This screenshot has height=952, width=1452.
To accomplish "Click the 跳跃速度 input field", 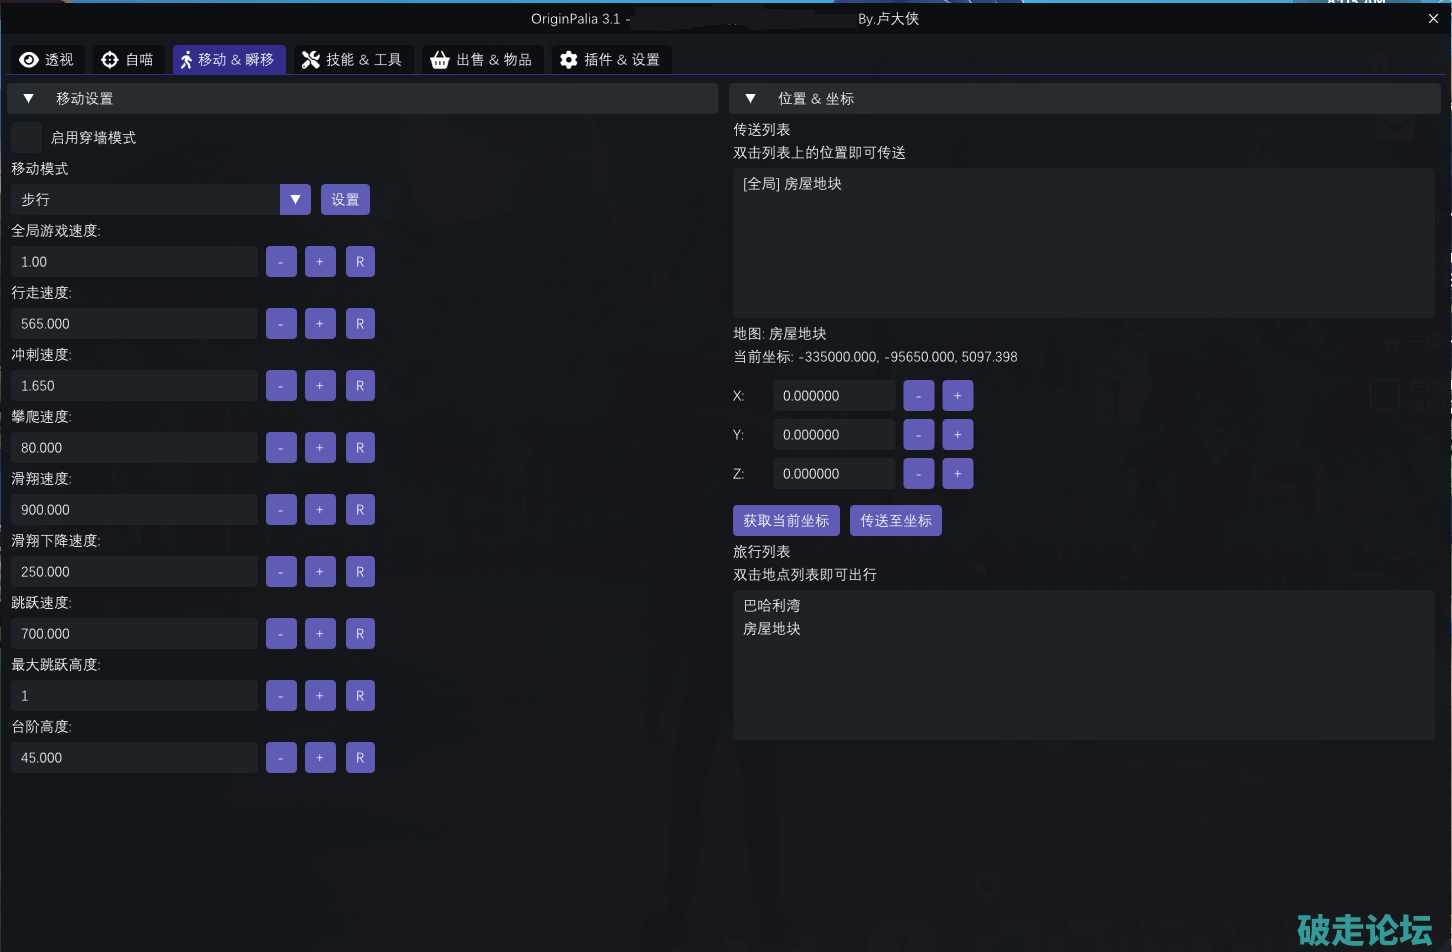I will click(134, 634).
